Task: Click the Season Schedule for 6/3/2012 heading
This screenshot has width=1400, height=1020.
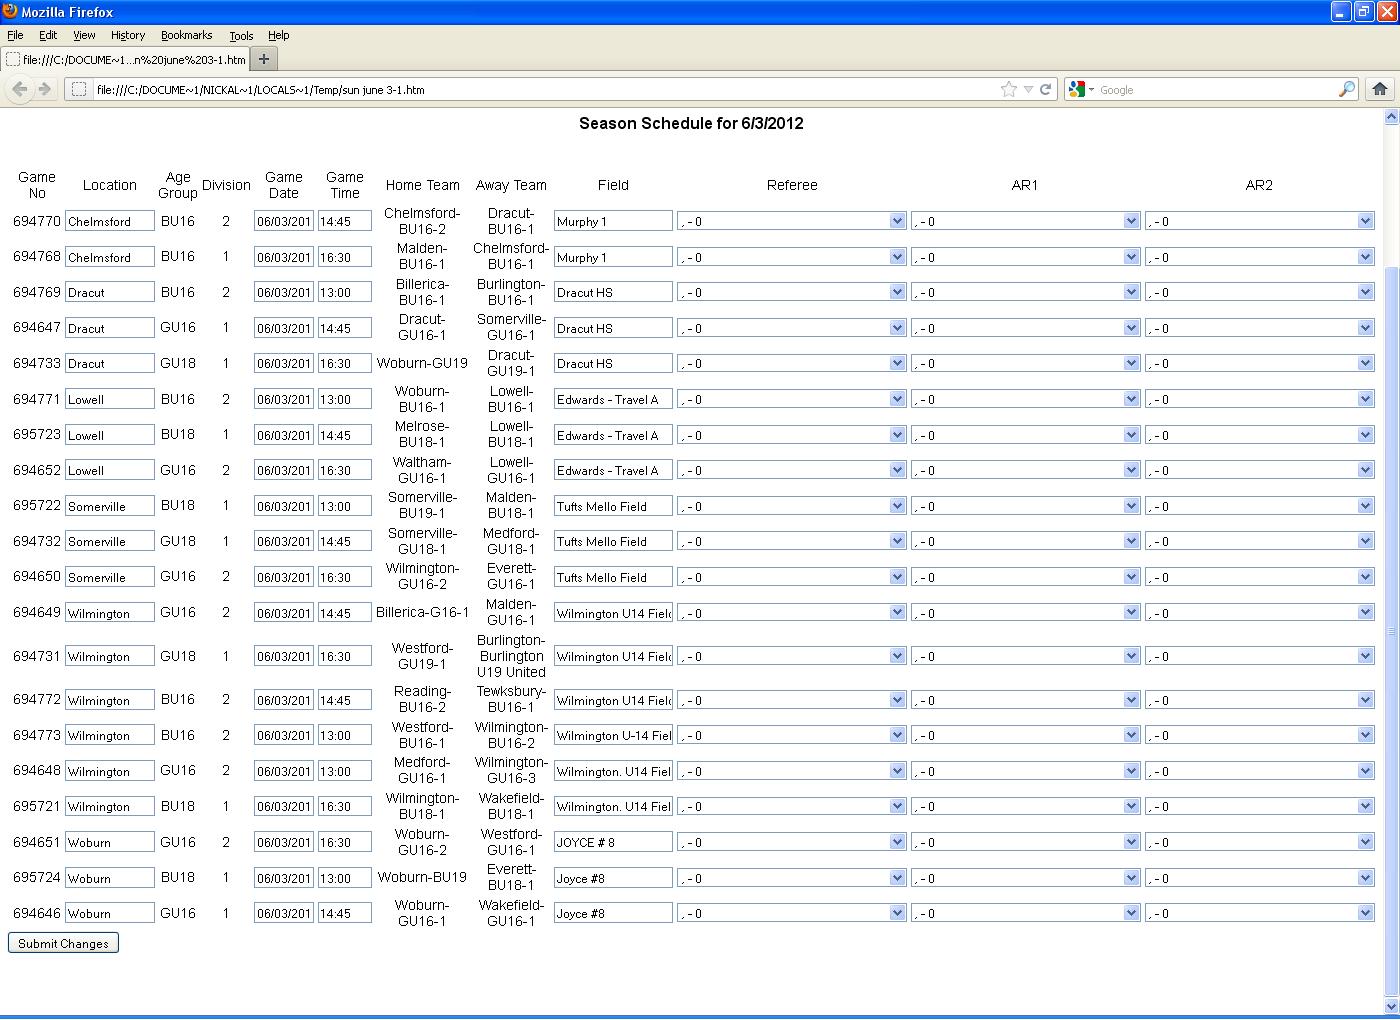Action: click(691, 123)
